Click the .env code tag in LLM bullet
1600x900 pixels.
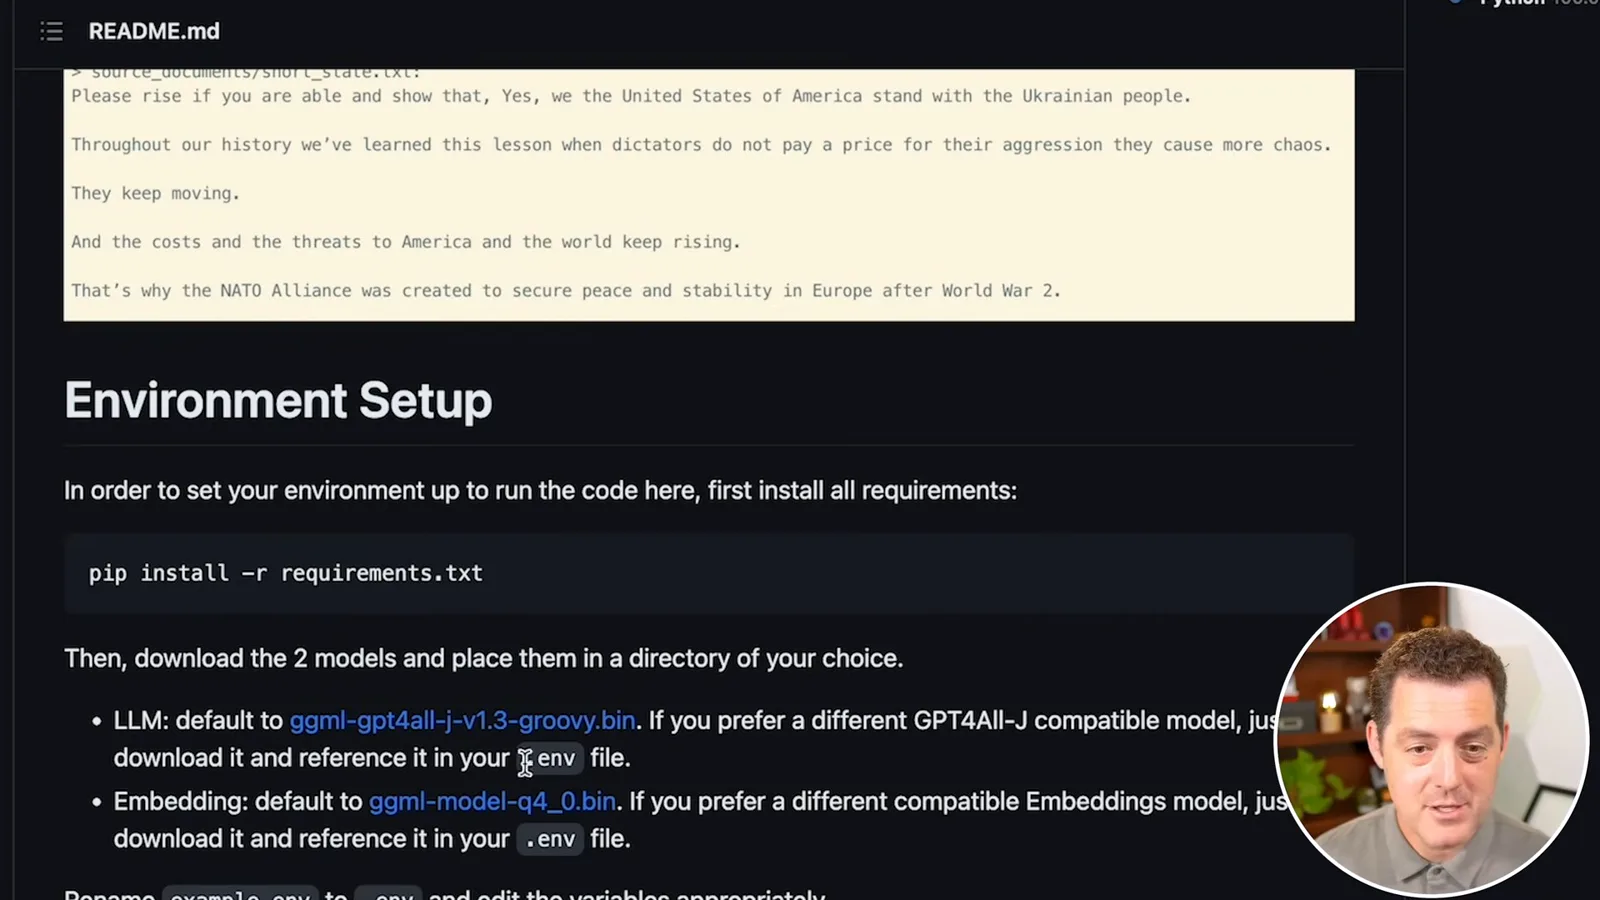[549, 758]
